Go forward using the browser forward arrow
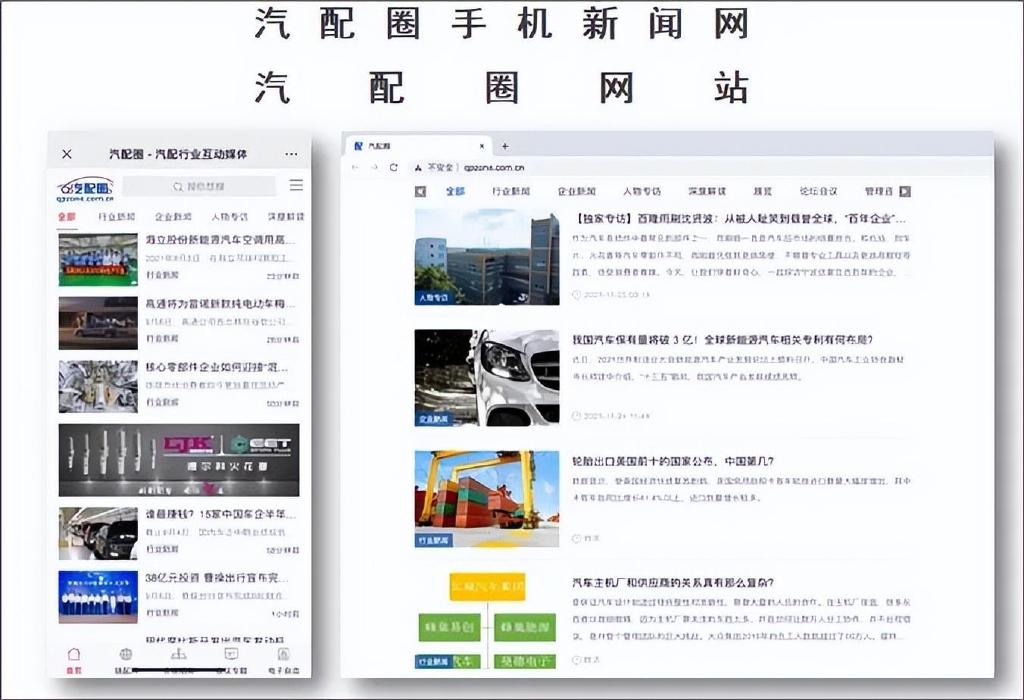Image resolution: width=1024 pixels, height=700 pixels. tap(374, 167)
